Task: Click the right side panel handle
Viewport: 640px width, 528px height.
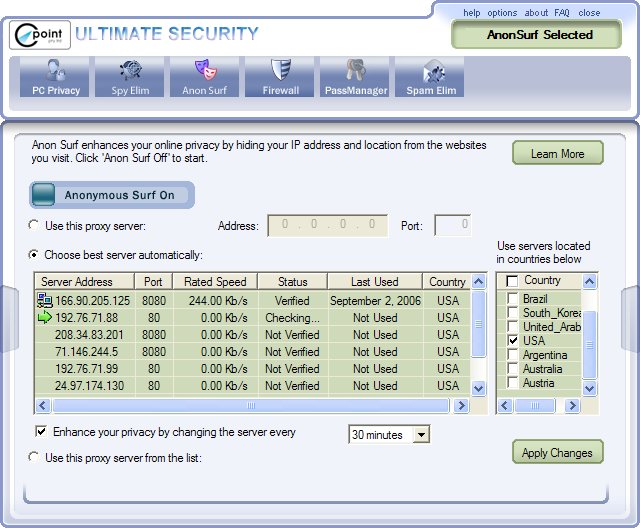Action: [631, 319]
